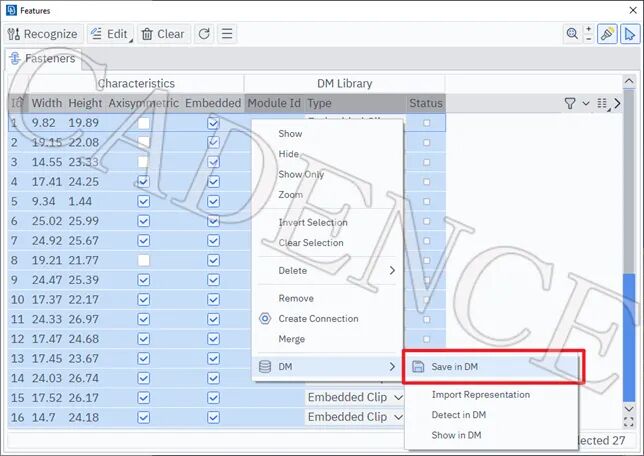Click the Clear trash button

(x=163, y=34)
